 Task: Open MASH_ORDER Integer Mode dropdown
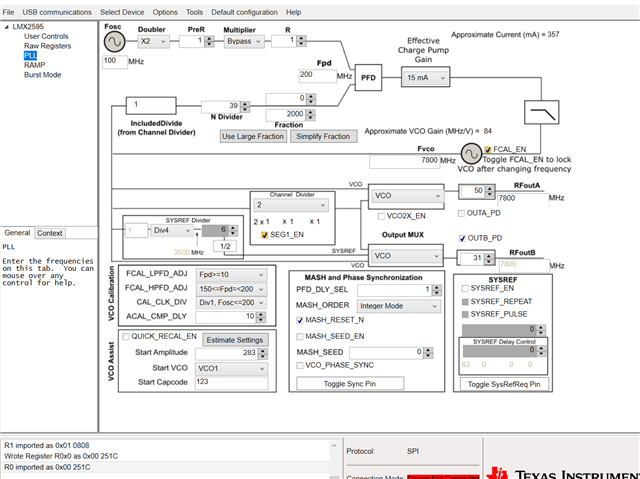399,306
